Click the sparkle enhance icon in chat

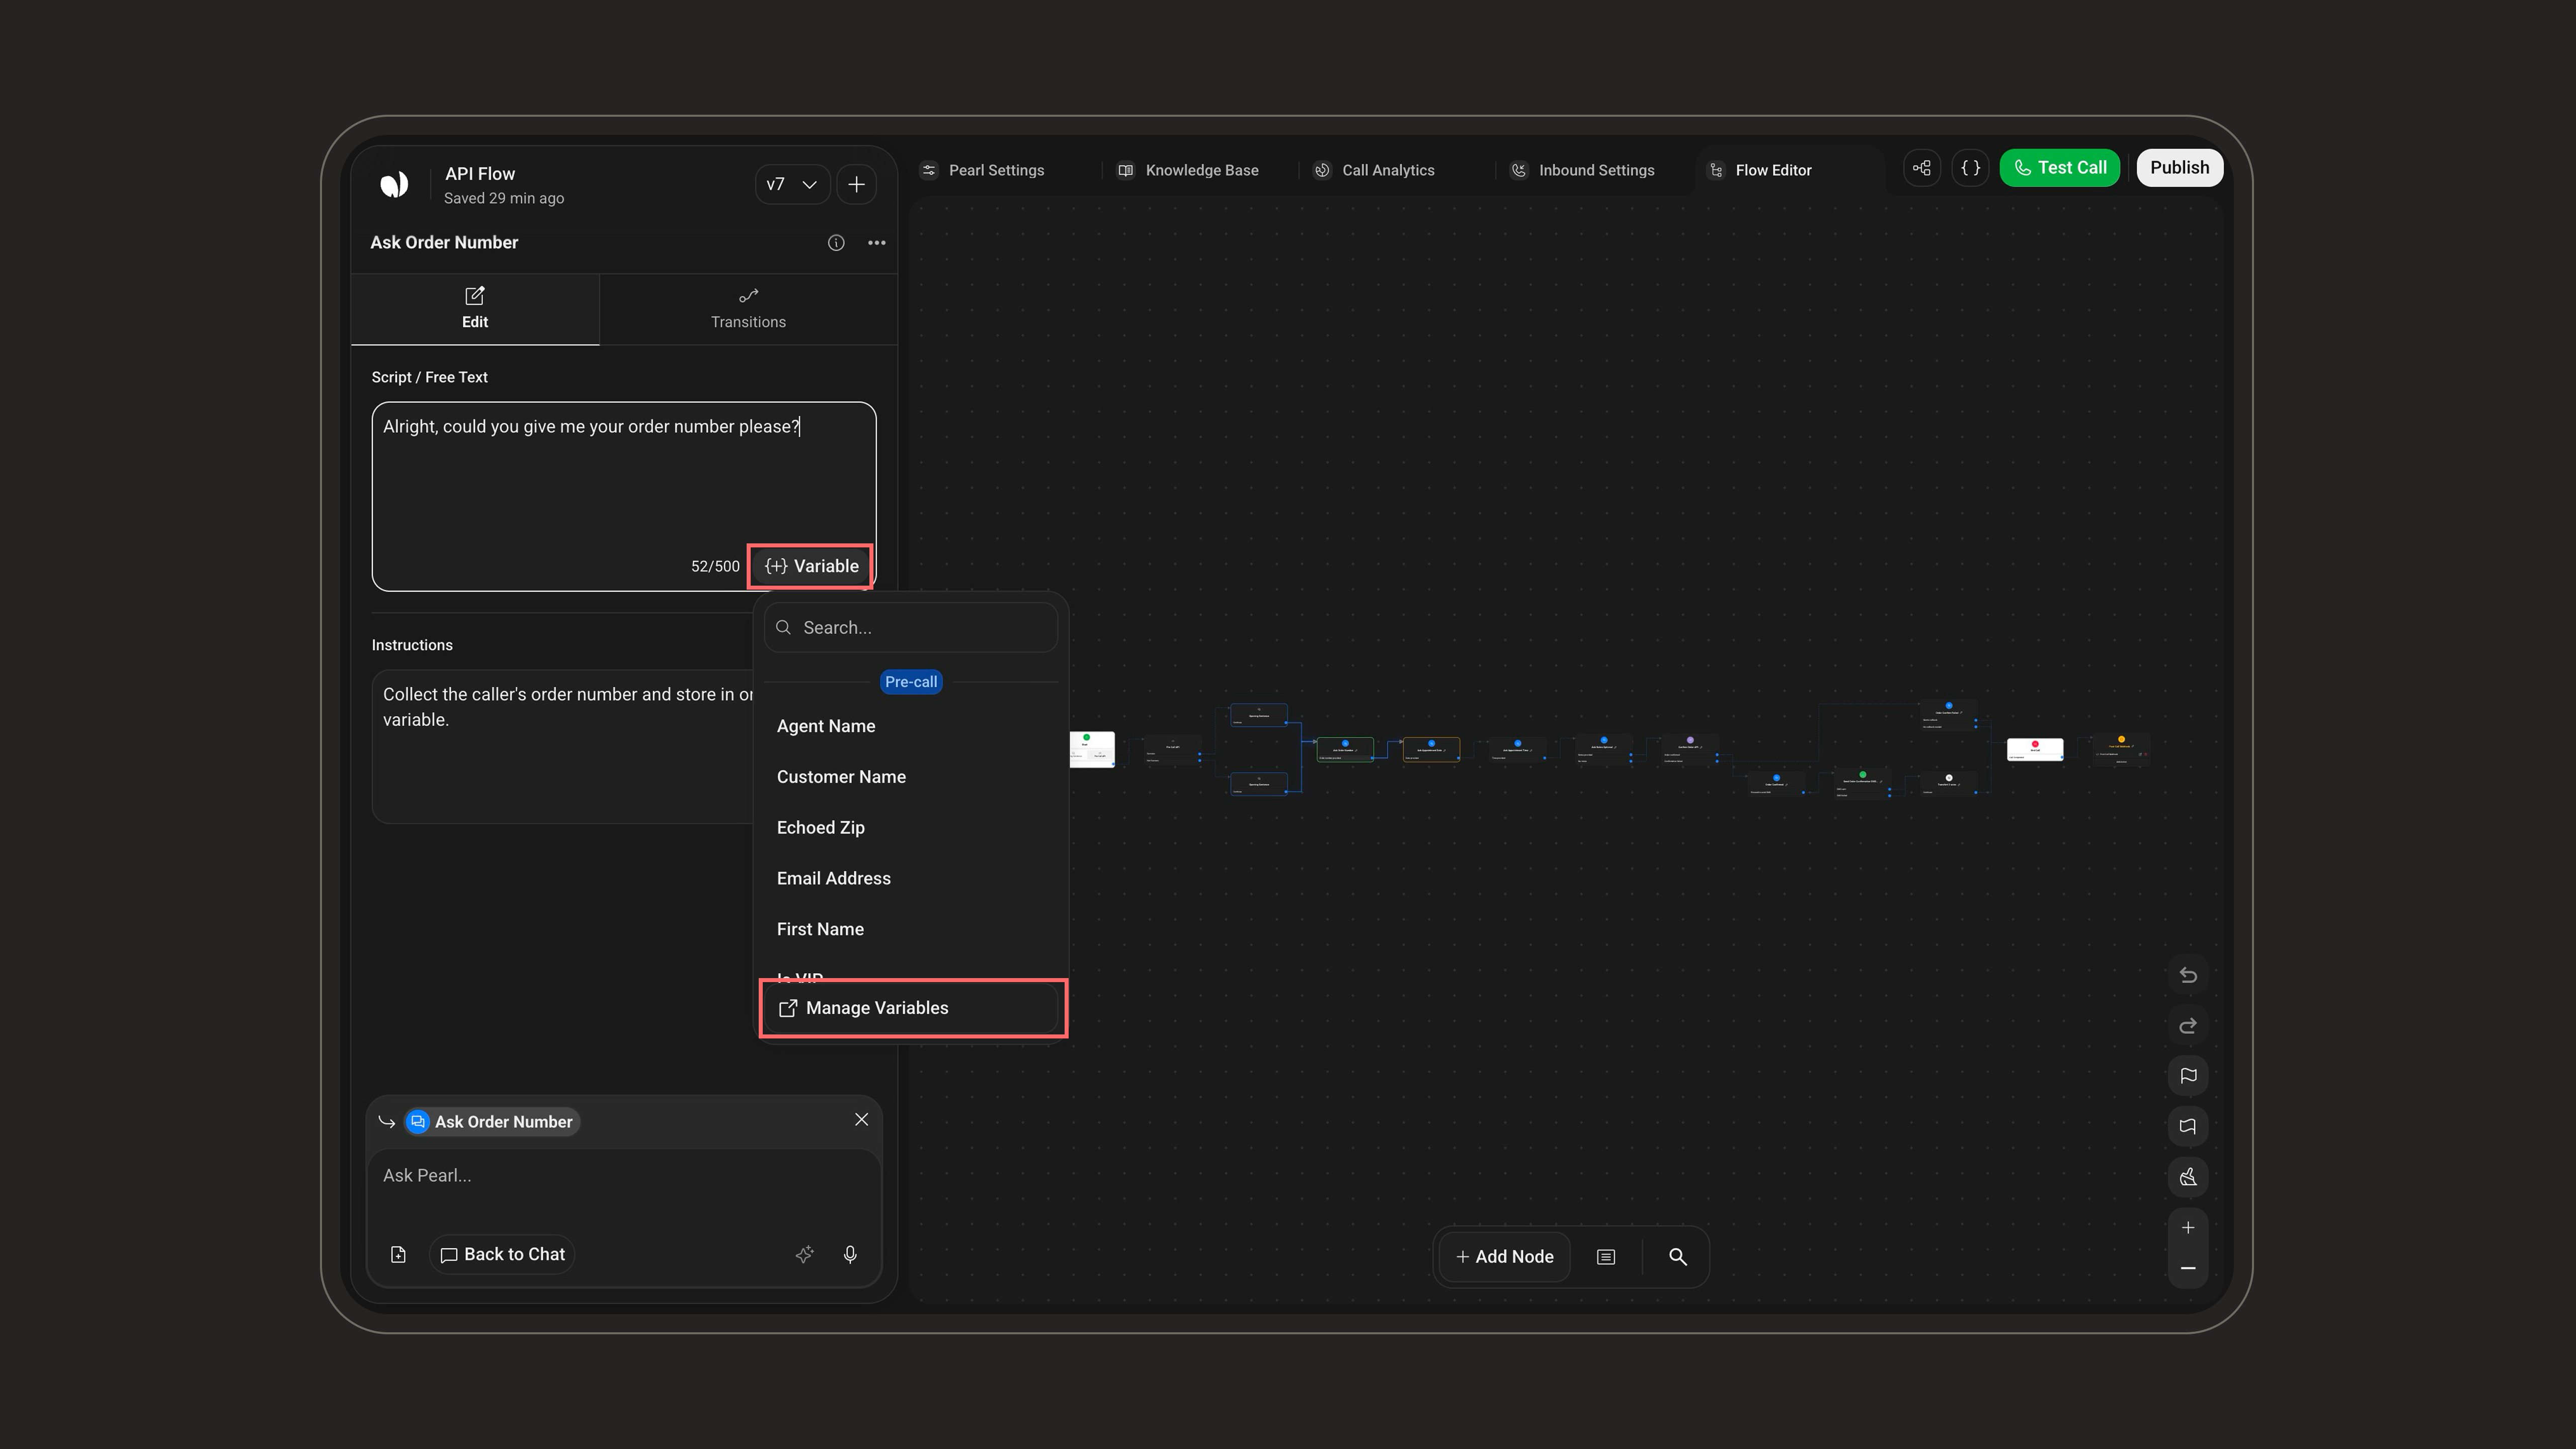coord(804,1254)
